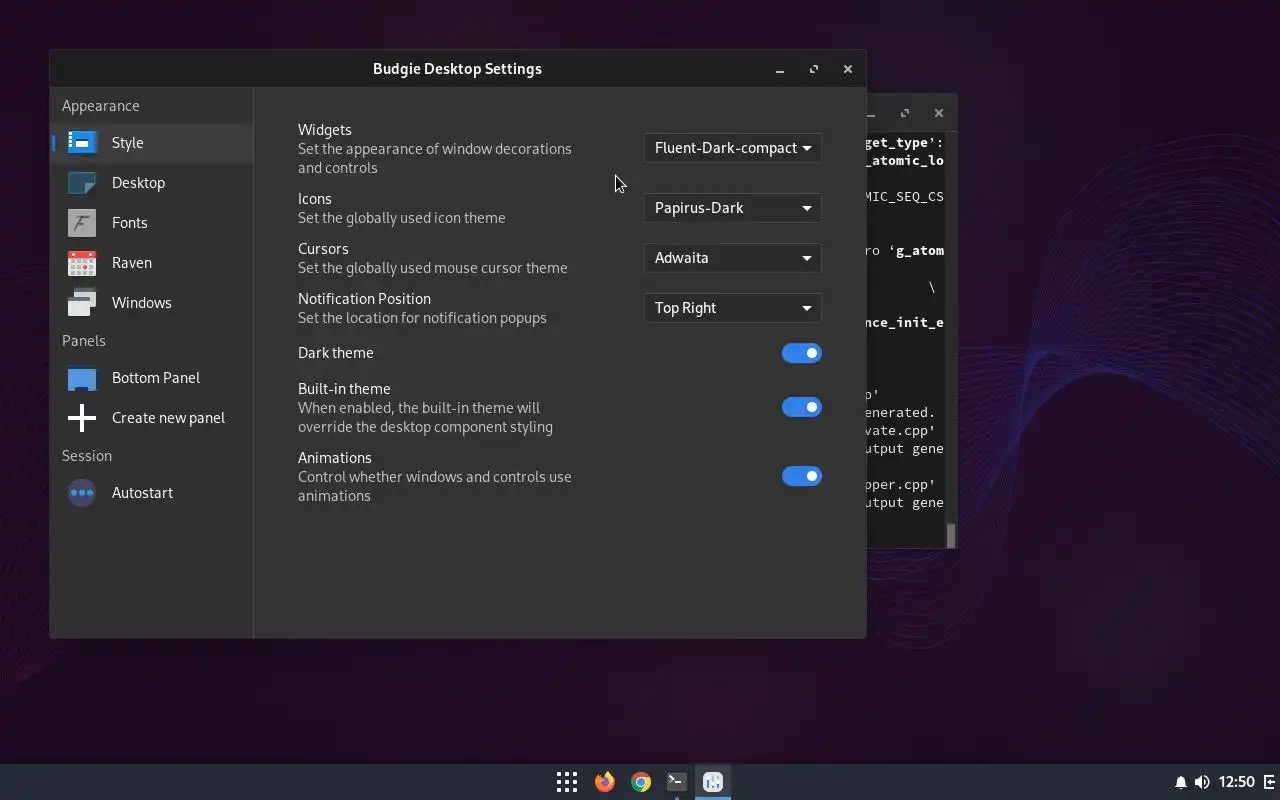Open the Fonts settings page label
The image size is (1280, 800).
click(130, 223)
